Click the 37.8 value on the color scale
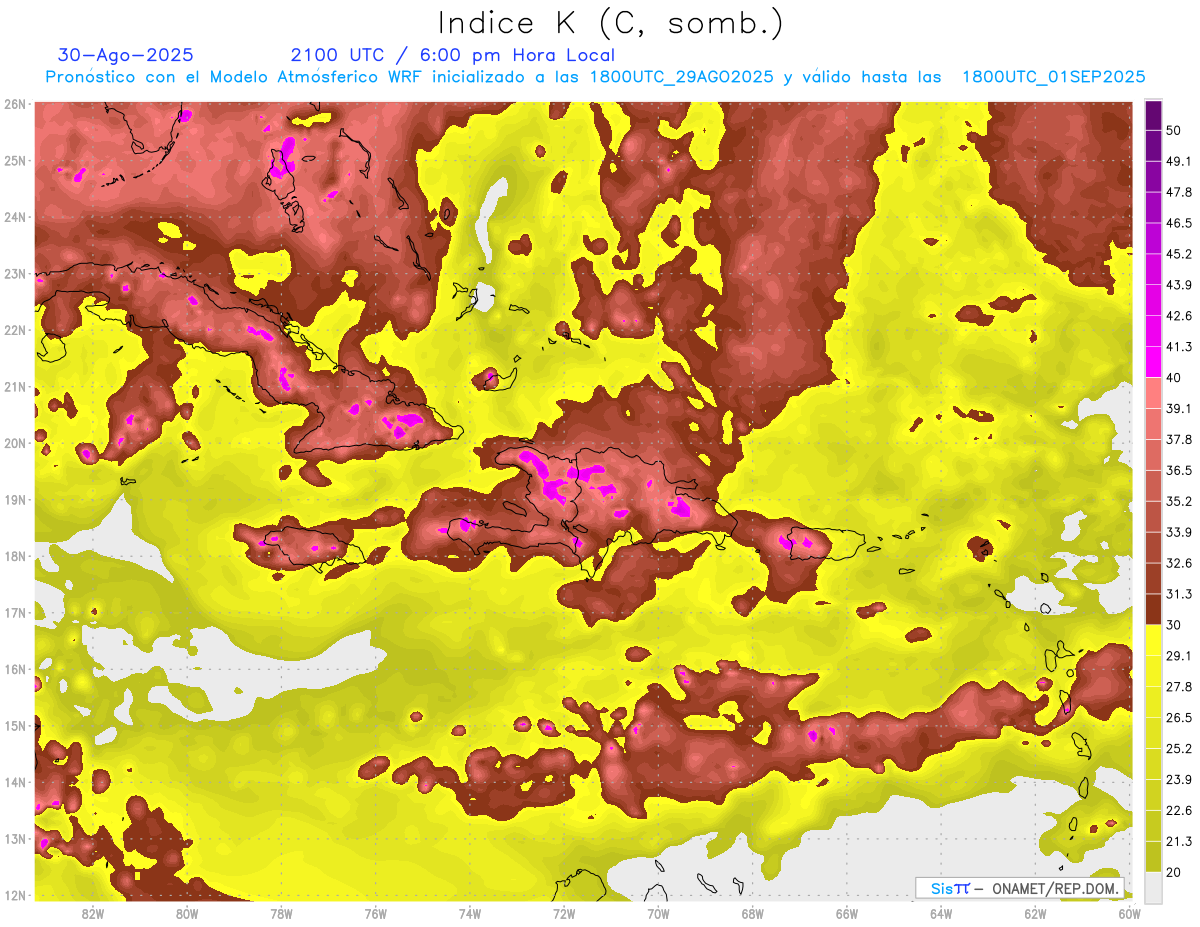The image size is (1200, 927). [1178, 439]
